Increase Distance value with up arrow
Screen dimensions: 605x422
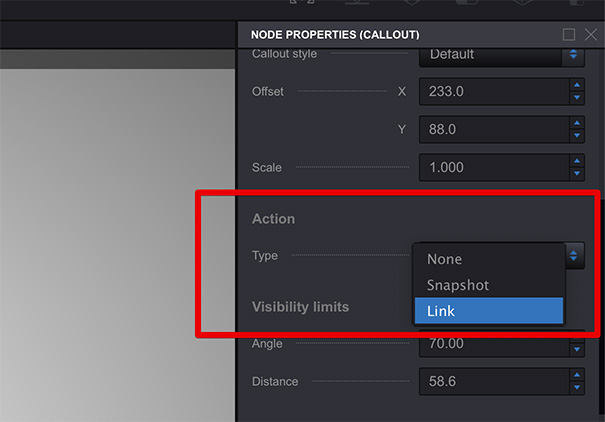[577, 375]
